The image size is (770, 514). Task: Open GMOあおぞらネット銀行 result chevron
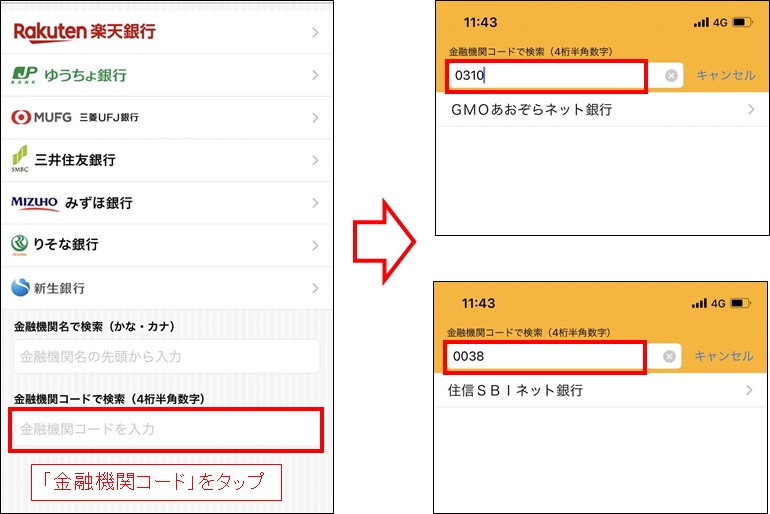tap(751, 109)
